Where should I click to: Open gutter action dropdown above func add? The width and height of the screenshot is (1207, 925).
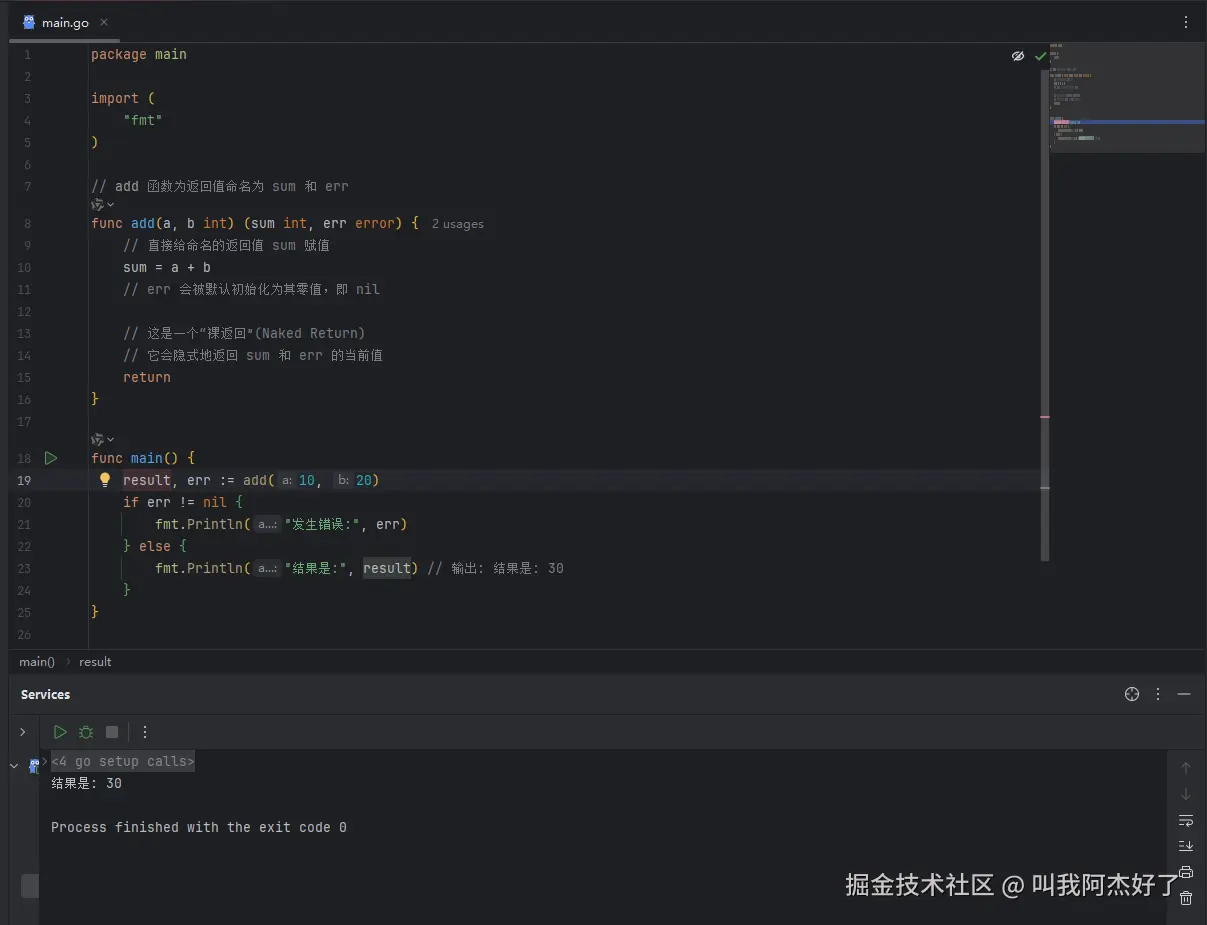102,204
